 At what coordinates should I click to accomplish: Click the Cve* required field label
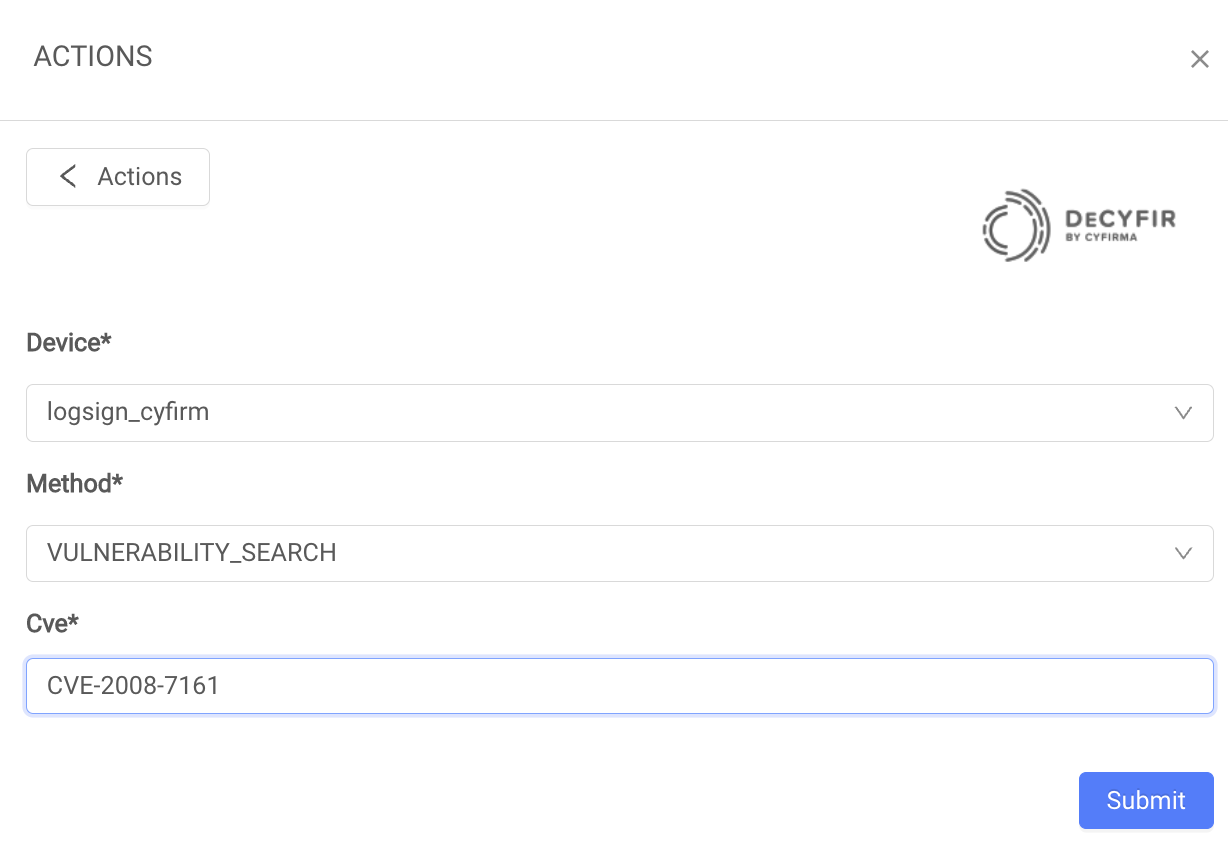tap(52, 622)
